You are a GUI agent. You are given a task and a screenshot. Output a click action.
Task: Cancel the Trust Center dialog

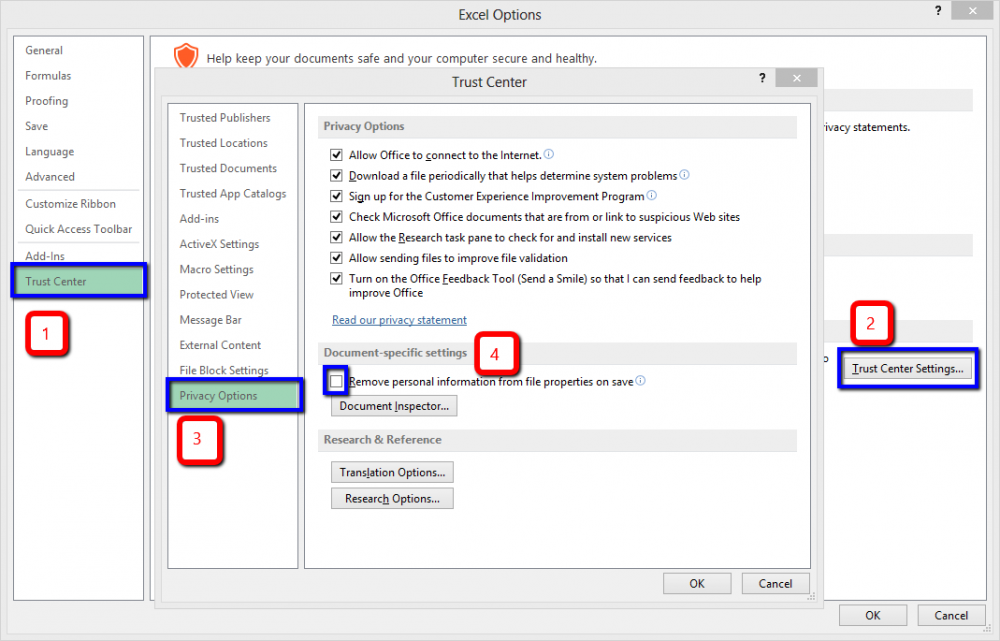(776, 584)
